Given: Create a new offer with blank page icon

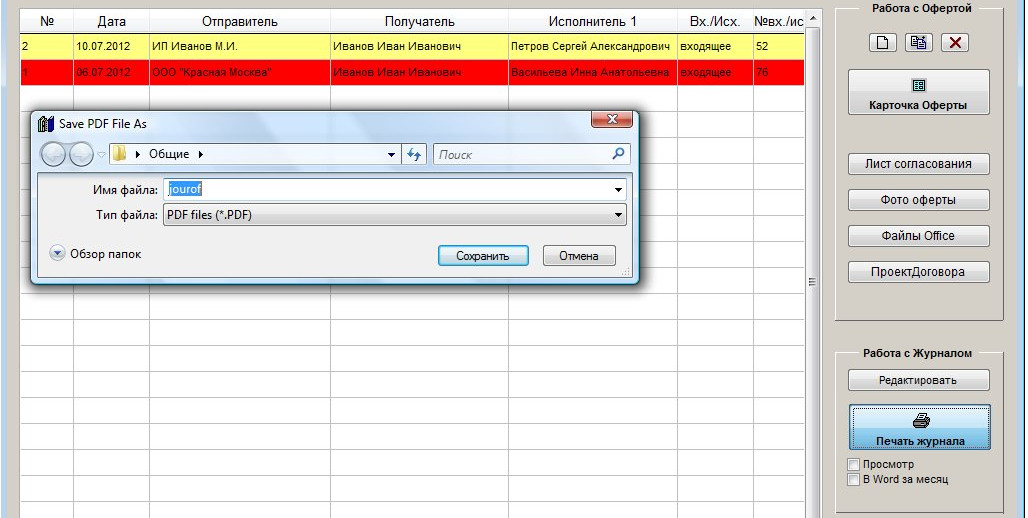Looking at the screenshot, I should pyautogui.click(x=883, y=43).
